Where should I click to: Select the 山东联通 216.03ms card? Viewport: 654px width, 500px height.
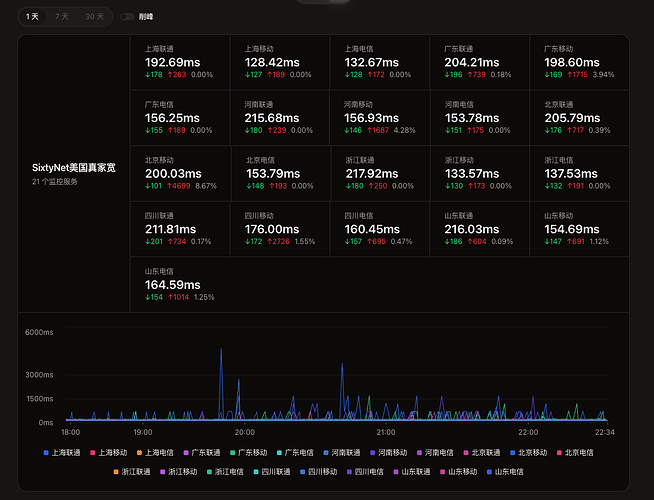point(480,229)
